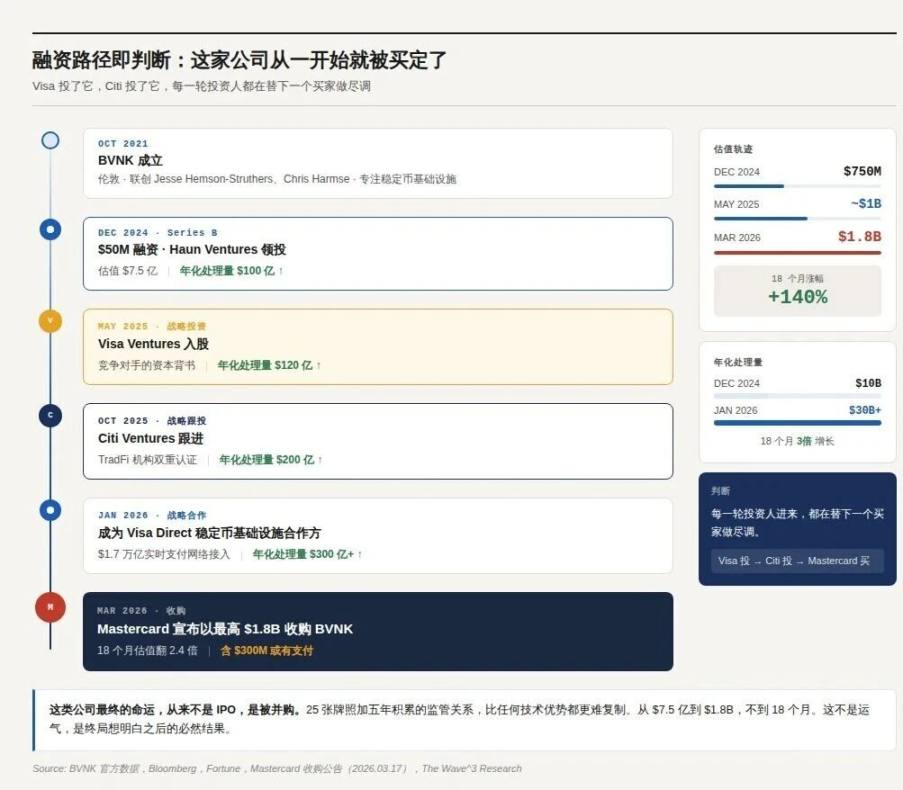Click the Mastercard $1.8B 收购 BVNK banner
This screenshot has width=903, height=790.
click(x=377, y=631)
